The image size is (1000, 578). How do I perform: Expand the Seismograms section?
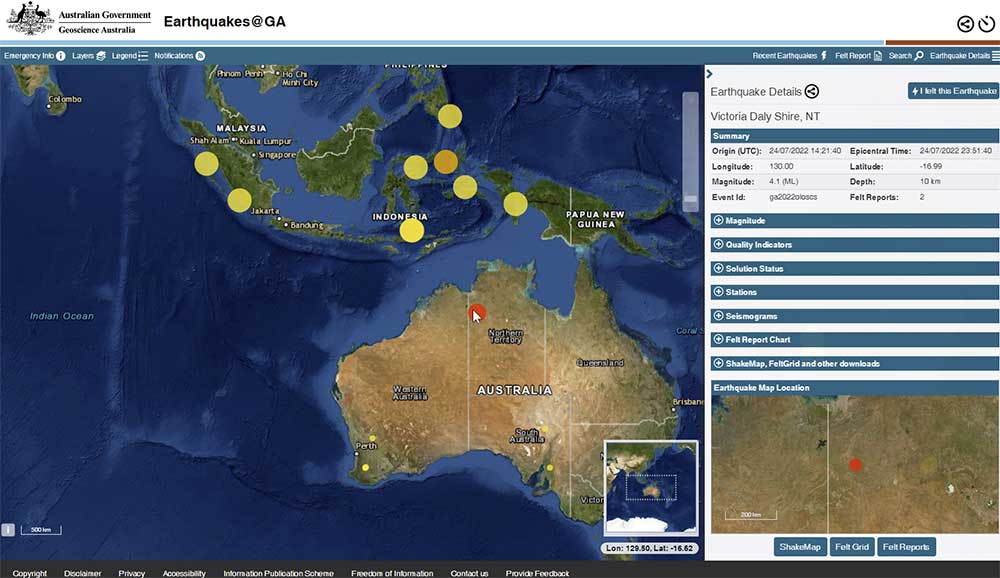coord(855,316)
